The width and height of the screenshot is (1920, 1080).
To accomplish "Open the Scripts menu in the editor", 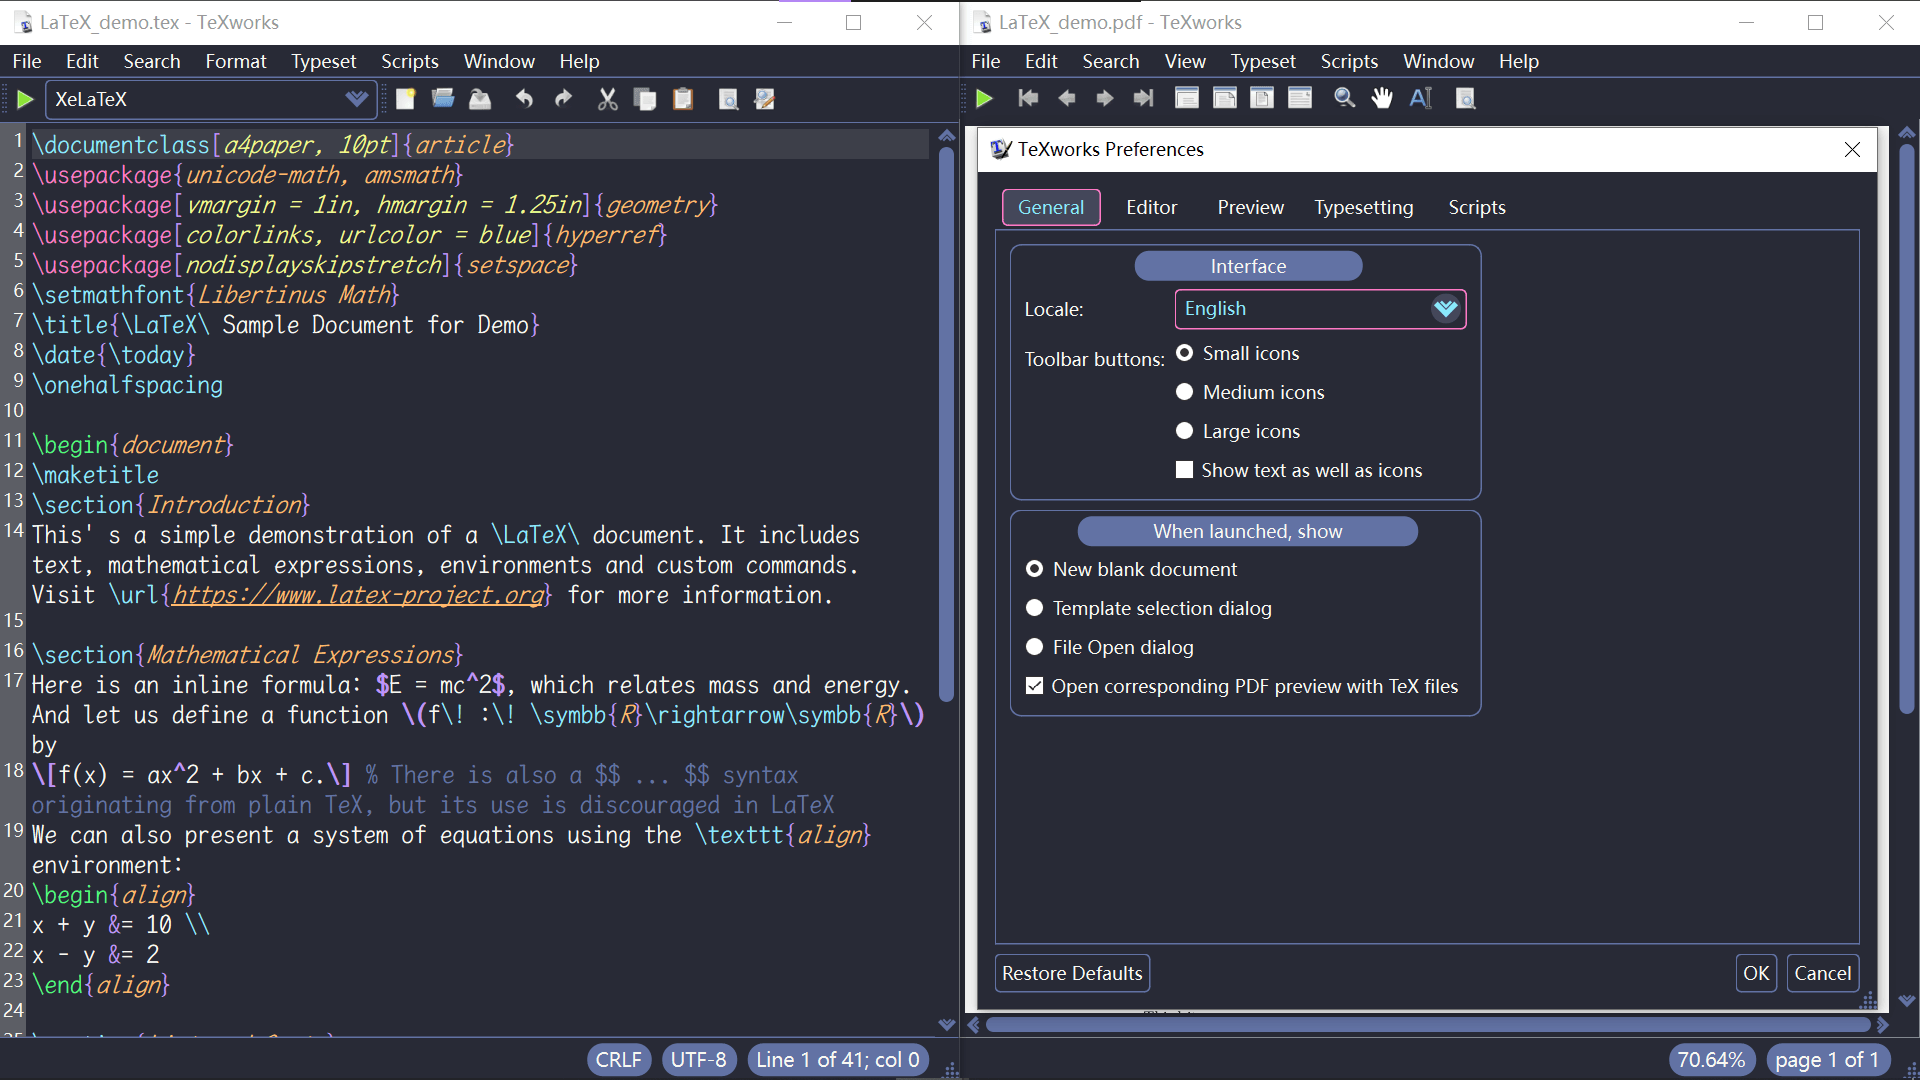I will click(410, 61).
